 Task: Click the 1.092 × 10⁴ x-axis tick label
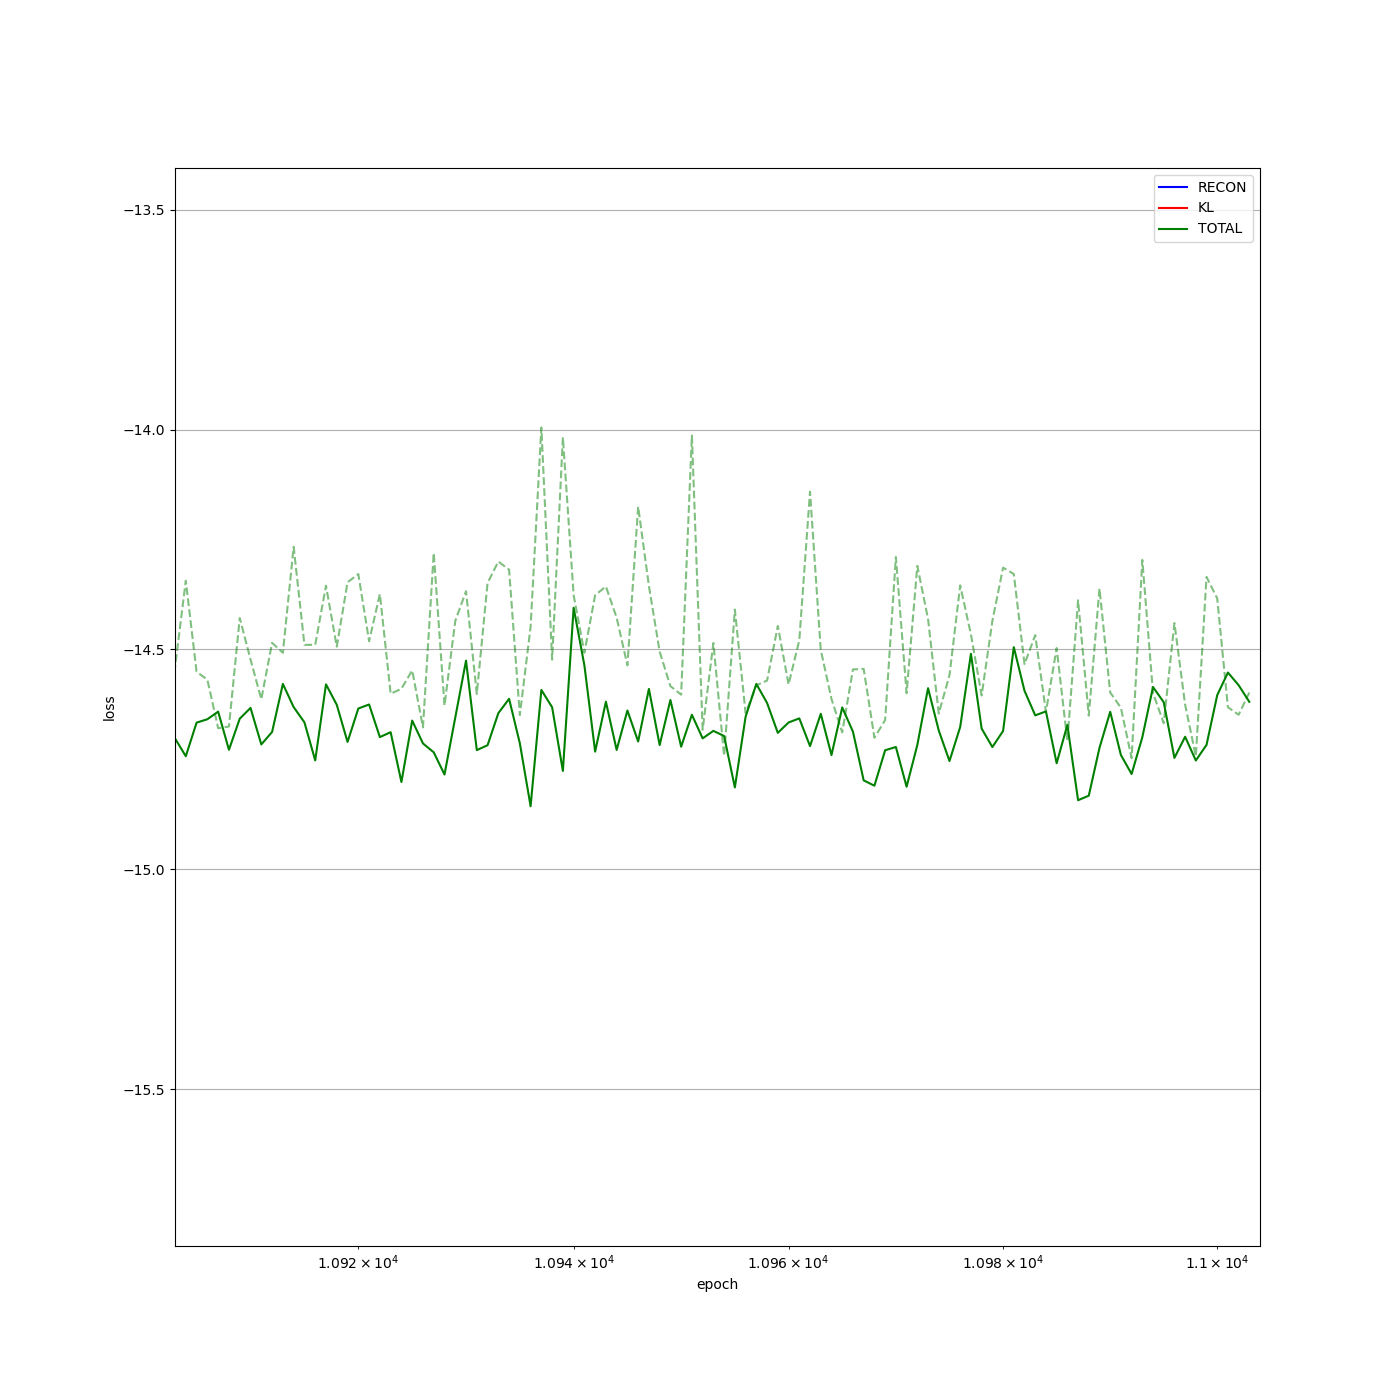358,1263
